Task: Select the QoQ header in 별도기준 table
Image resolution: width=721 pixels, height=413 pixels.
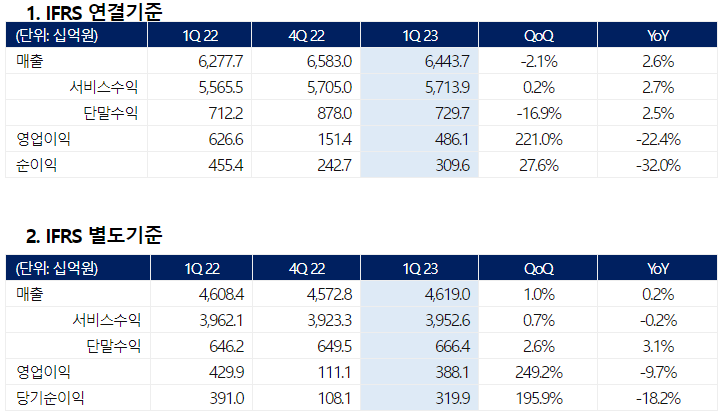Action: click(538, 268)
